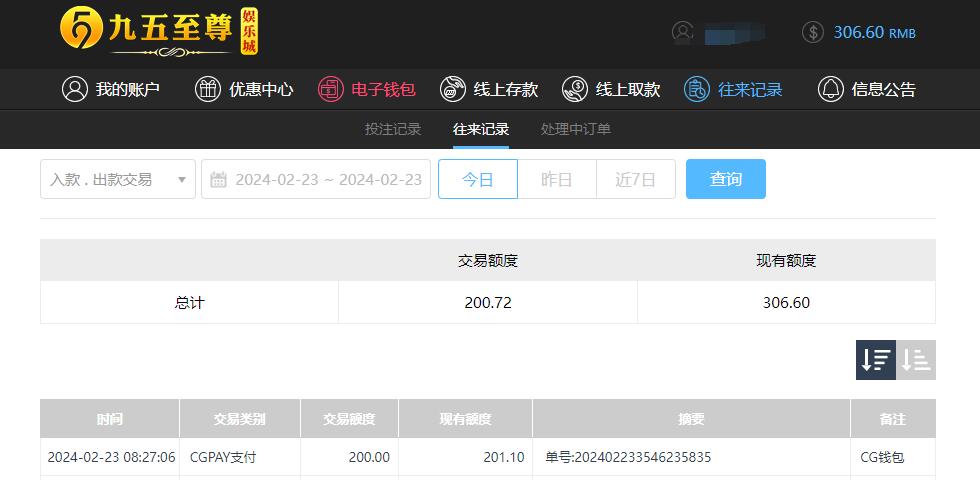The image size is (980, 480).
Task: Select the 昨日 date range option
Action: click(x=557, y=179)
